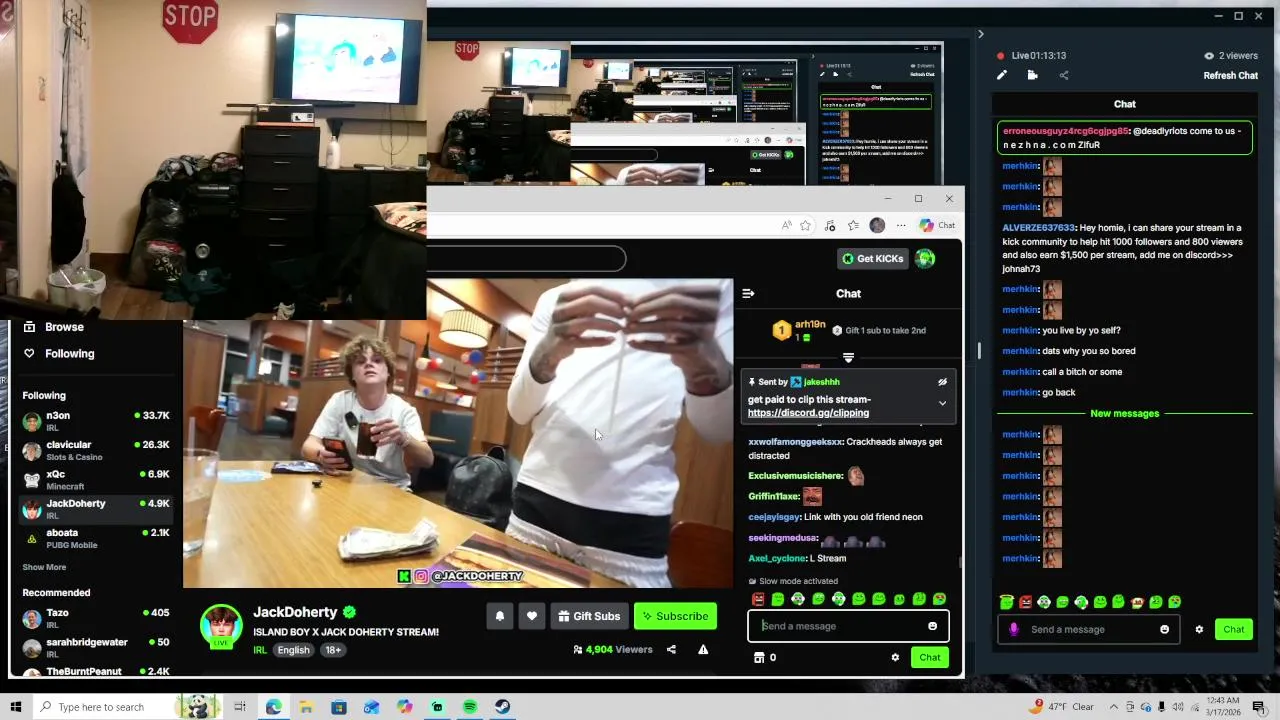Open Windows Start menu
The height and width of the screenshot is (720, 1280).
pyautogui.click(x=15, y=707)
